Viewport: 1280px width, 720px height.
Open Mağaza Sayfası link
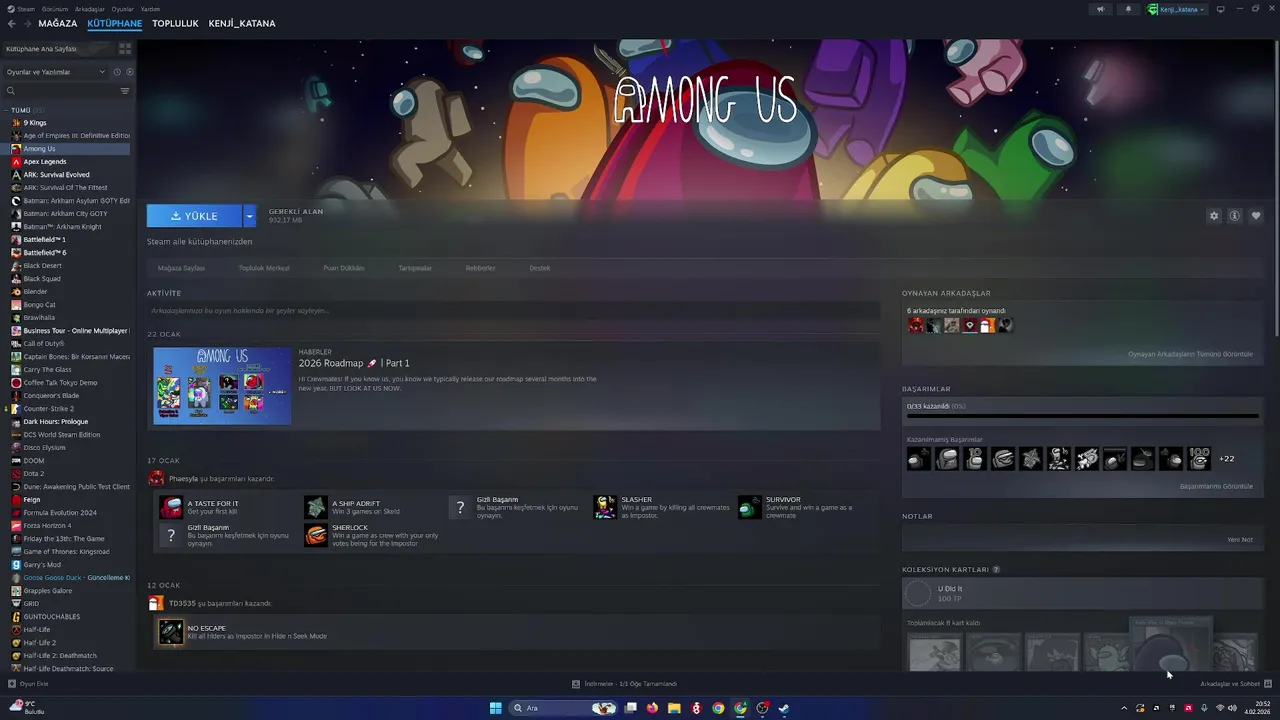pos(181,268)
